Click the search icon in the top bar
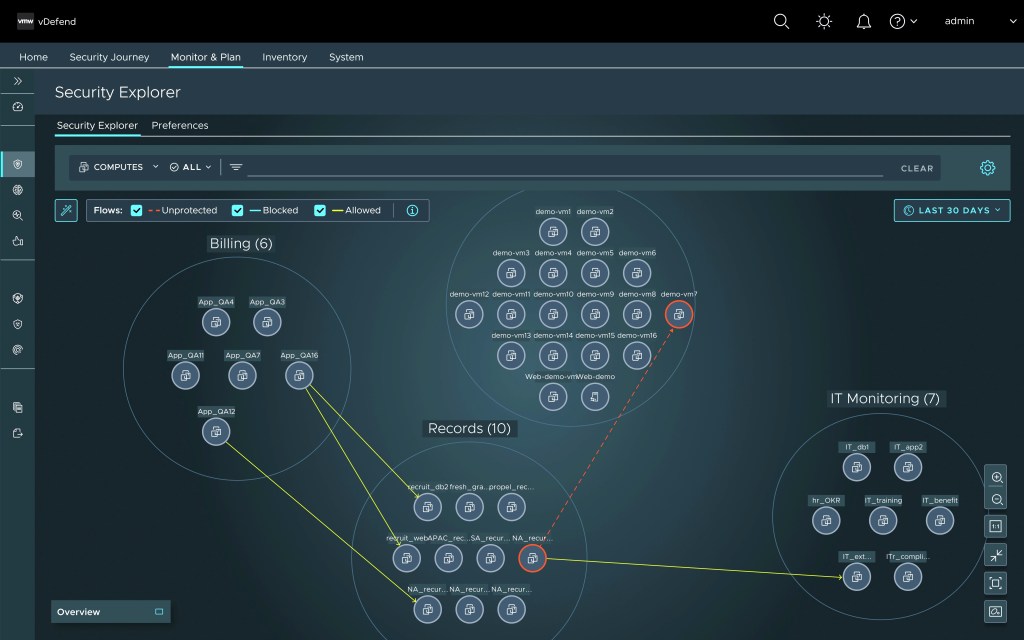The image size is (1024, 640). (781, 22)
